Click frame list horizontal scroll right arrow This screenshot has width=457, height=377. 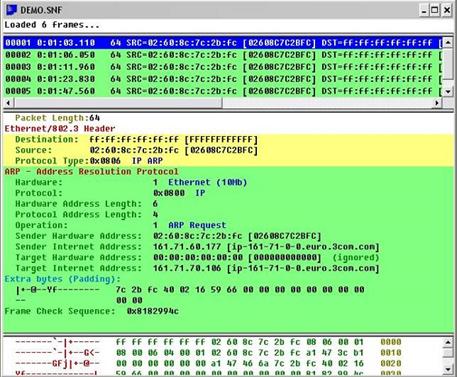click(437, 103)
